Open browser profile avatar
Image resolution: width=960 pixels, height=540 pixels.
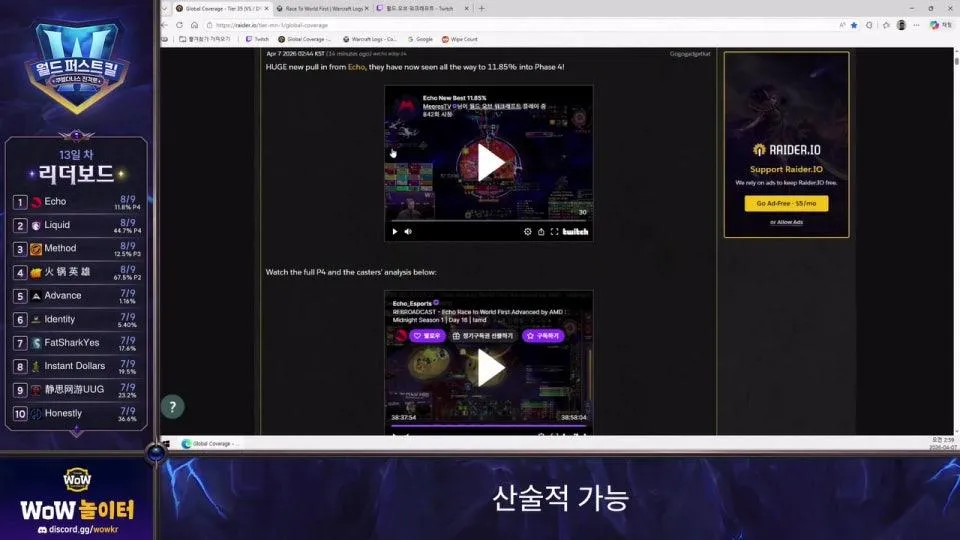click(x=901, y=25)
